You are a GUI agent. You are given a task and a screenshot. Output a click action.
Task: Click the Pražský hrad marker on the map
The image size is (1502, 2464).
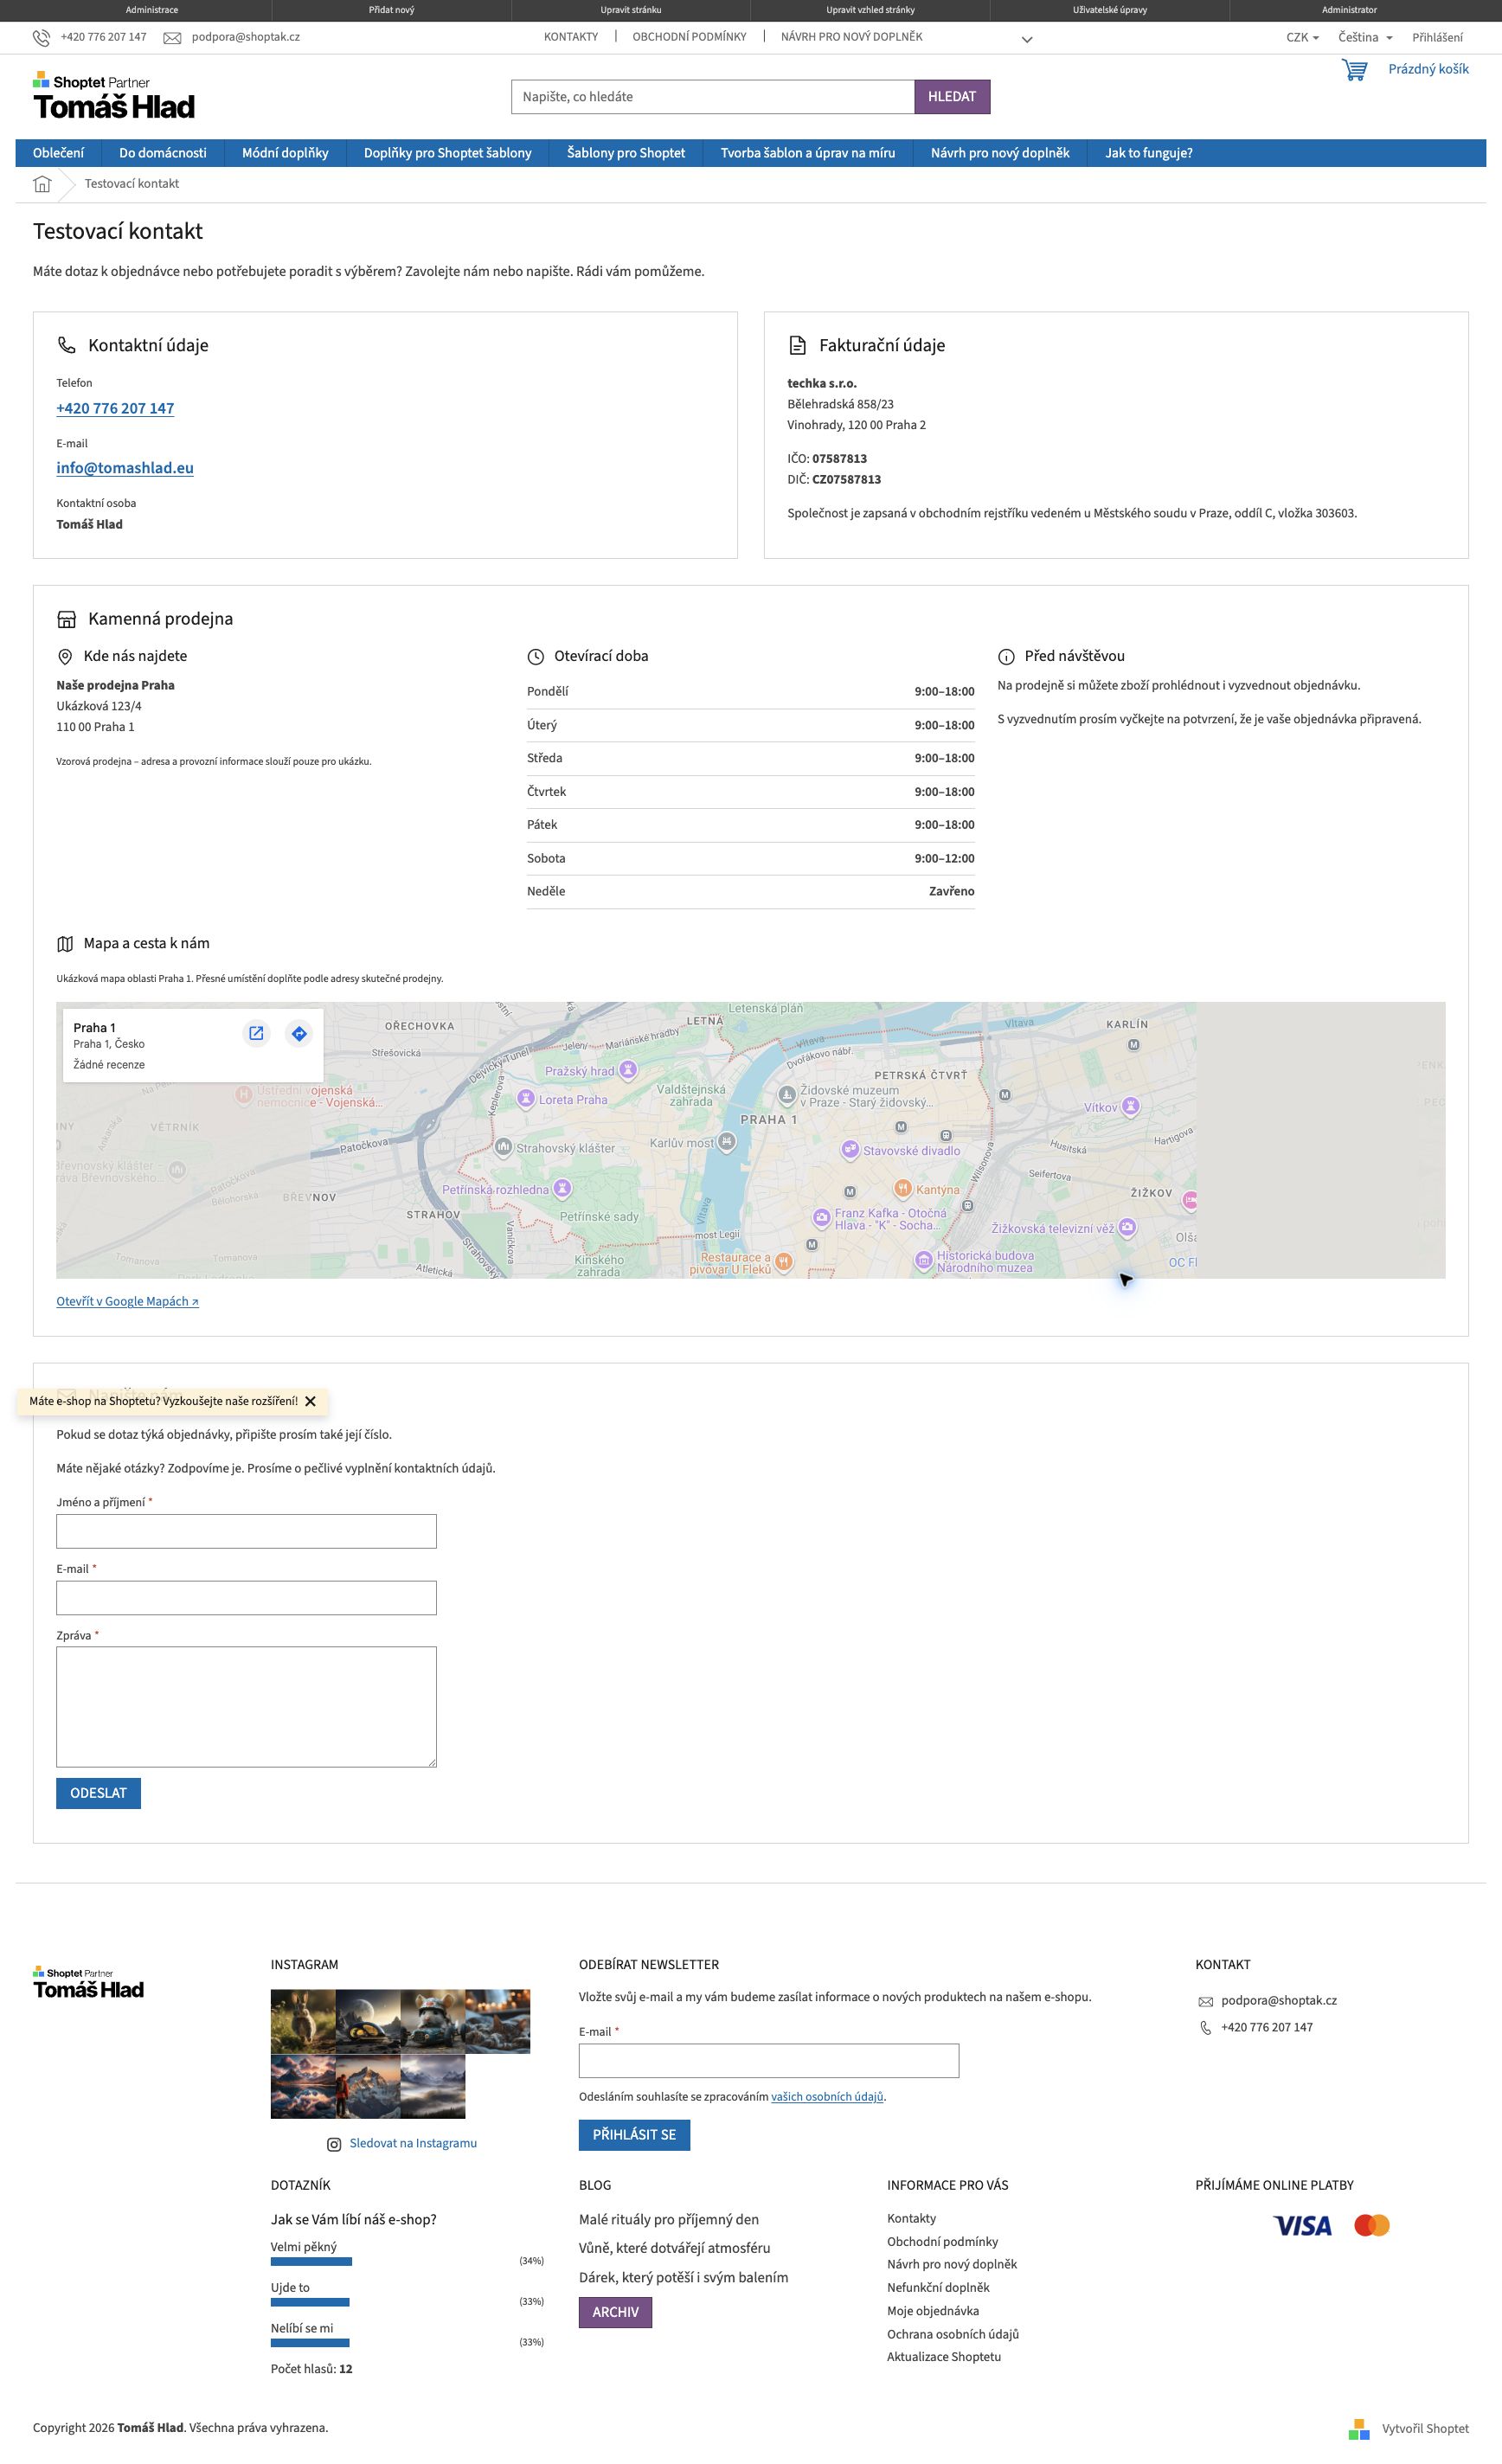point(628,1070)
